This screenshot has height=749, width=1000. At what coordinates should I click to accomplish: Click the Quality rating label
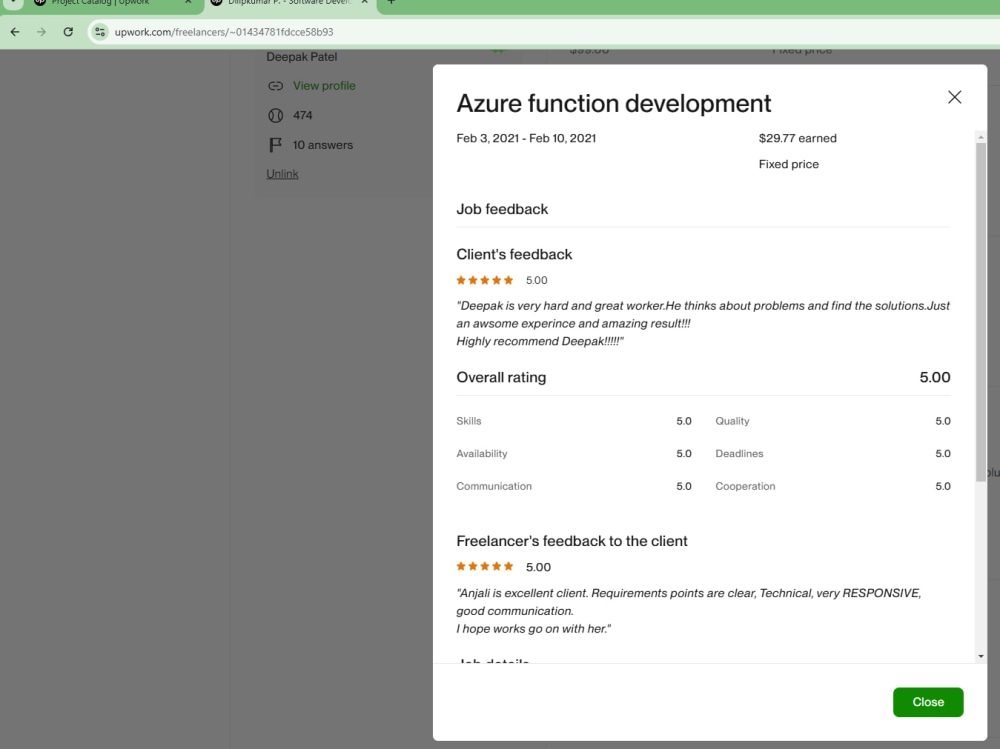pyautogui.click(x=732, y=421)
